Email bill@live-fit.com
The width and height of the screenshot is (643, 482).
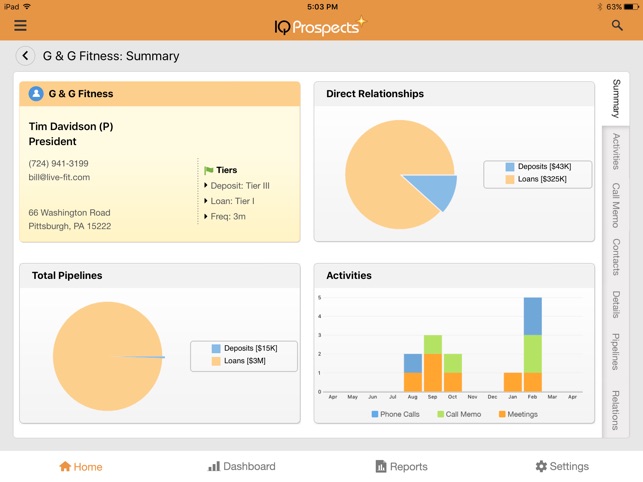tap(59, 177)
